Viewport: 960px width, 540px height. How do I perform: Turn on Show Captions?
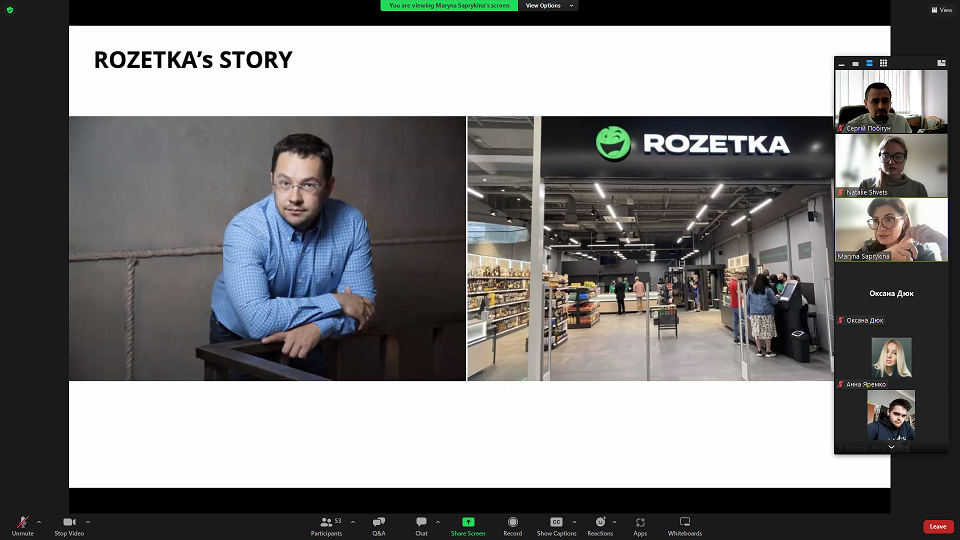click(556, 525)
